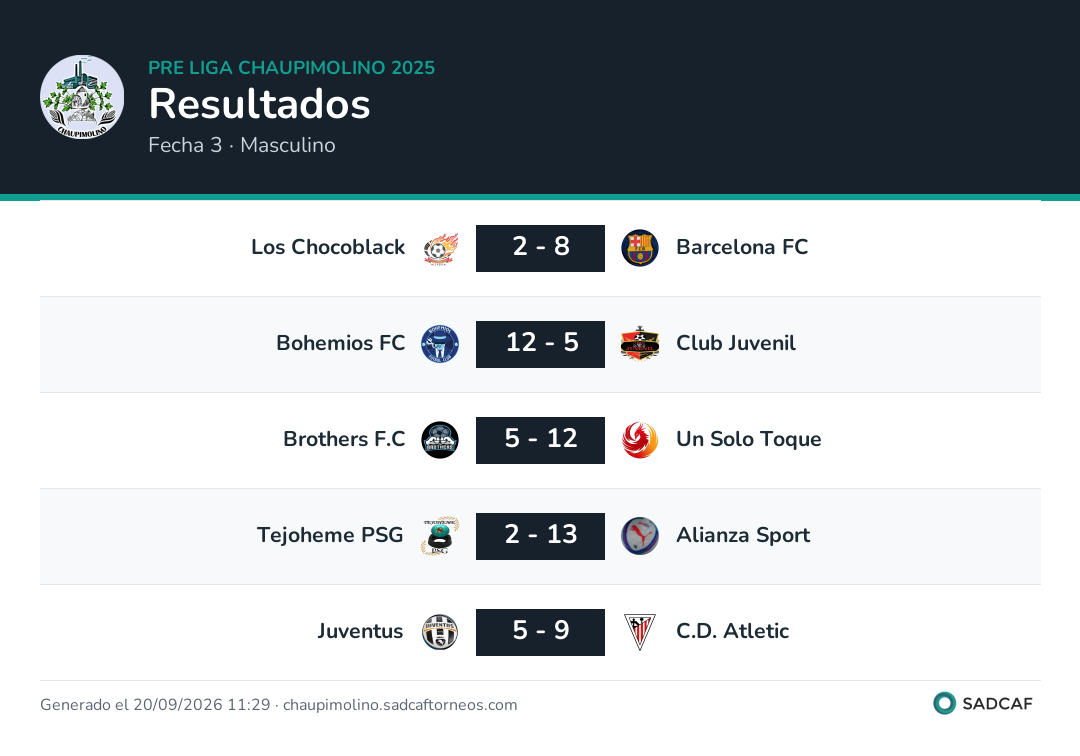This screenshot has height=756, width=1080.
Task: Select the Un Solo Toque team name
Action: 749,439
